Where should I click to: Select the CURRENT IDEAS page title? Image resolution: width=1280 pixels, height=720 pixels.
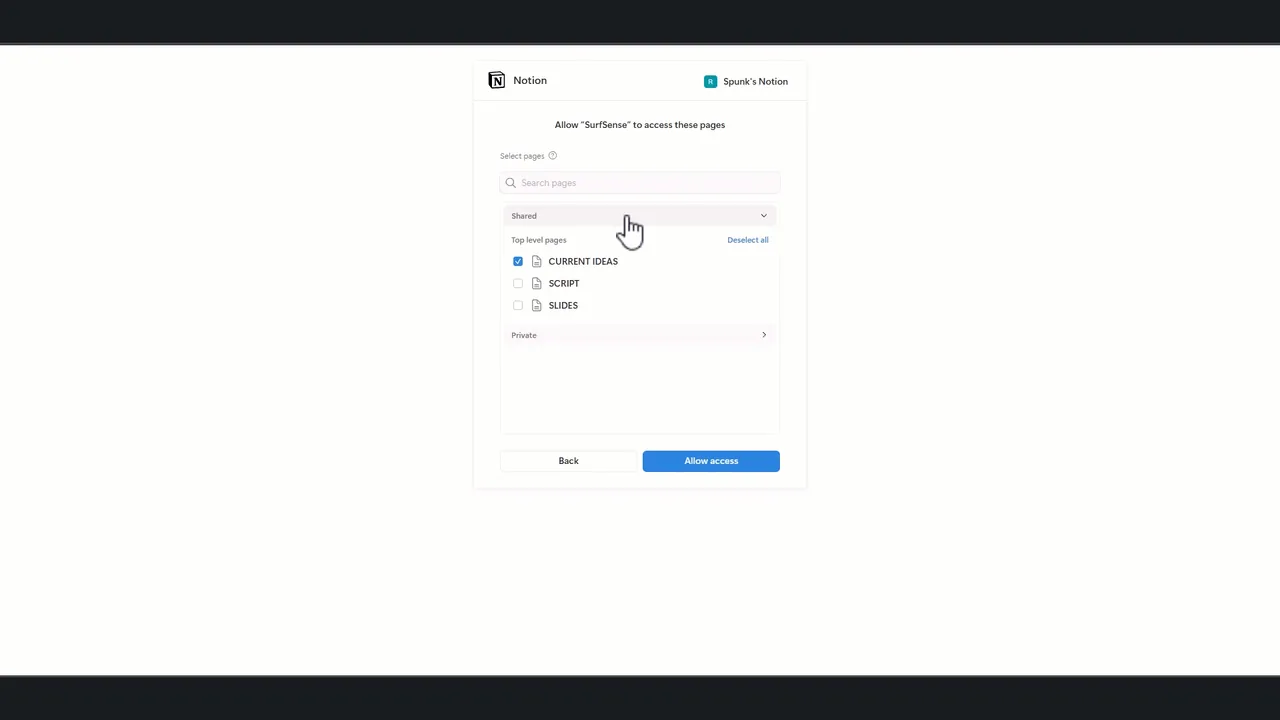coord(583,261)
